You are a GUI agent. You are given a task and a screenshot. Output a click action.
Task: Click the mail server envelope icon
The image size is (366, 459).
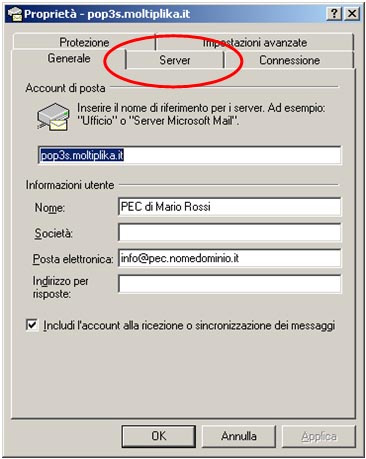(x=53, y=117)
